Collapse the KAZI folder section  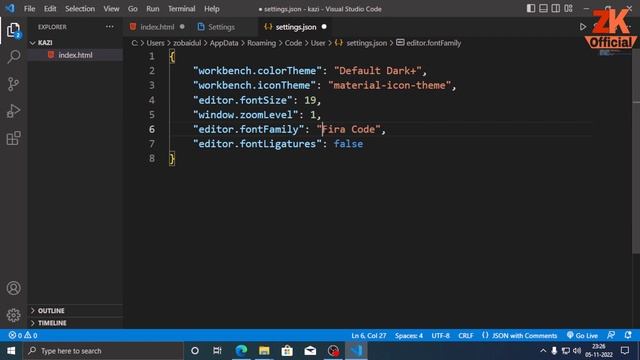coord(76,42)
